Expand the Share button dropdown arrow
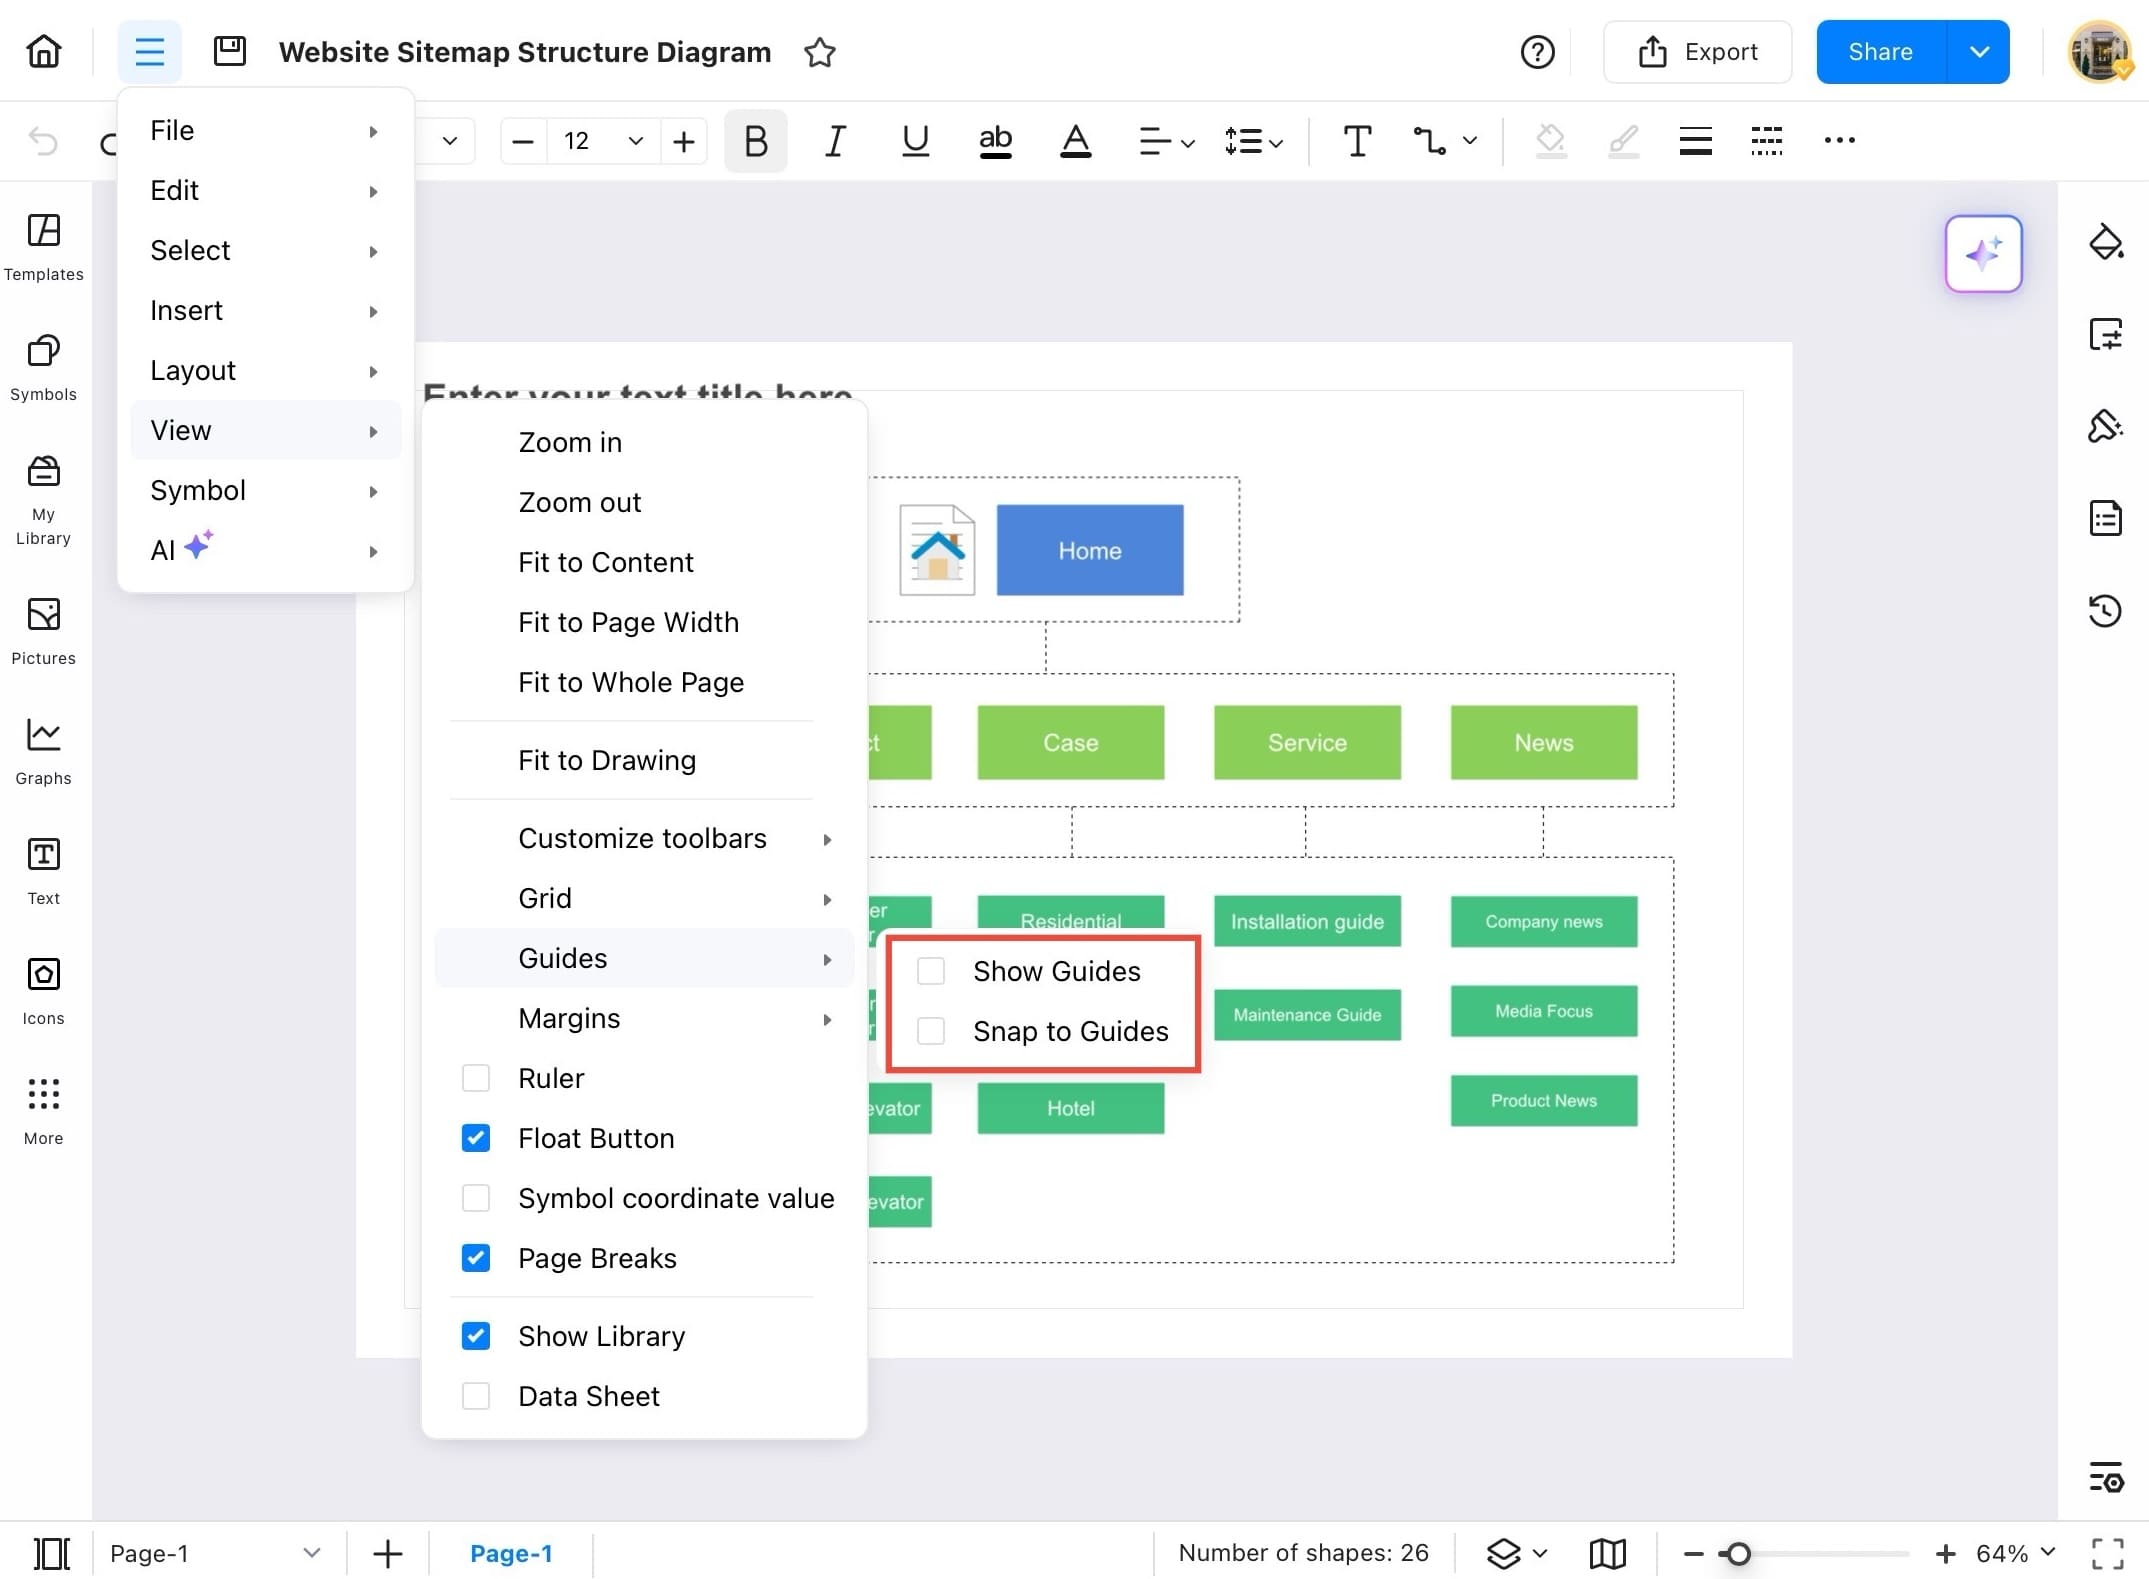Screen dimensions: 2149x1579 (1978, 52)
